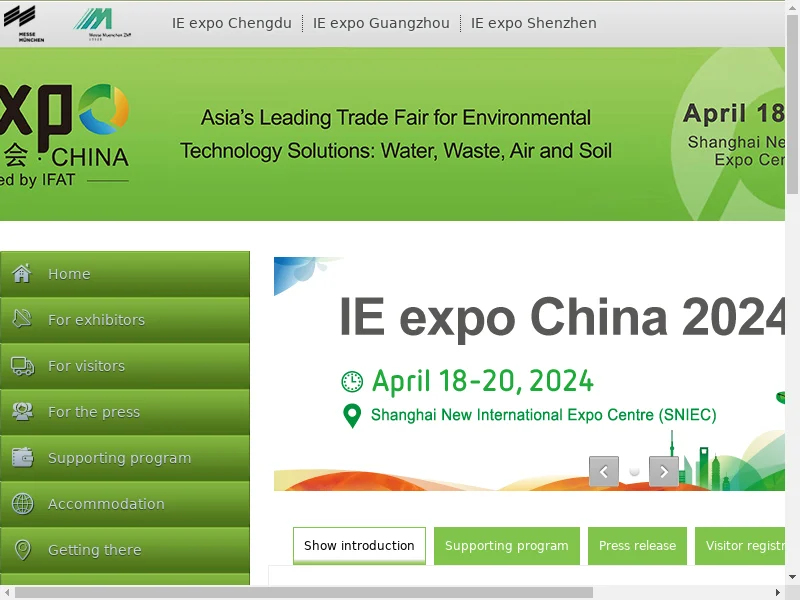Click the IE expo China colorful logo

coord(64,136)
